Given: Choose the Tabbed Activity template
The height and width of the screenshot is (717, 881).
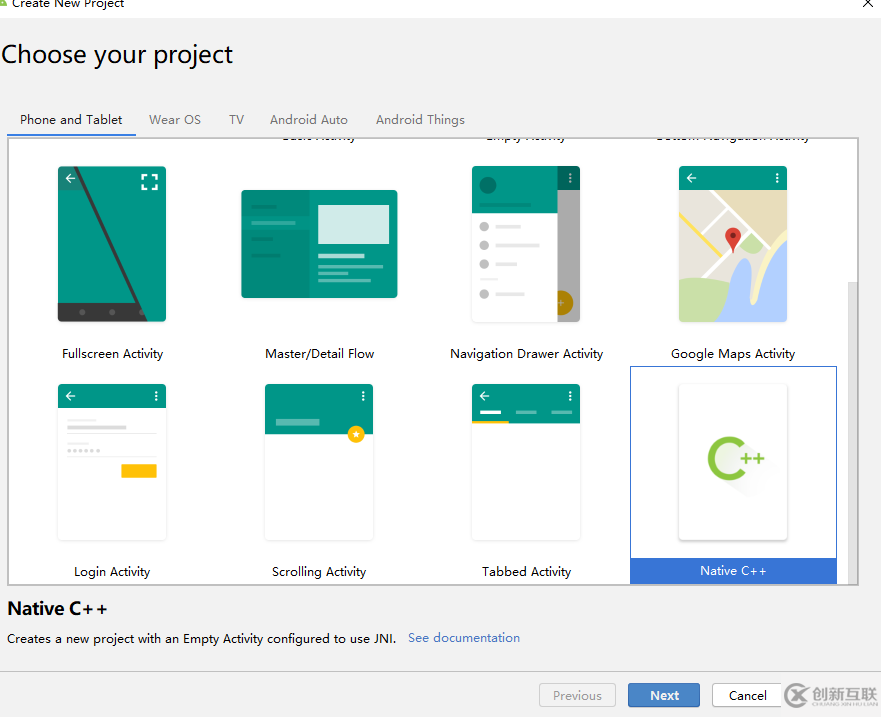Looking at the screenshot, I should click(x=526, y=462).
